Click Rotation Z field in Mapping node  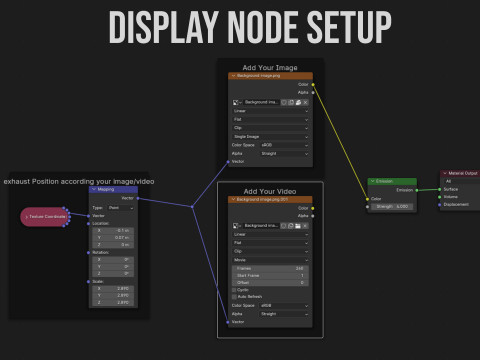(x=113, y=274)
